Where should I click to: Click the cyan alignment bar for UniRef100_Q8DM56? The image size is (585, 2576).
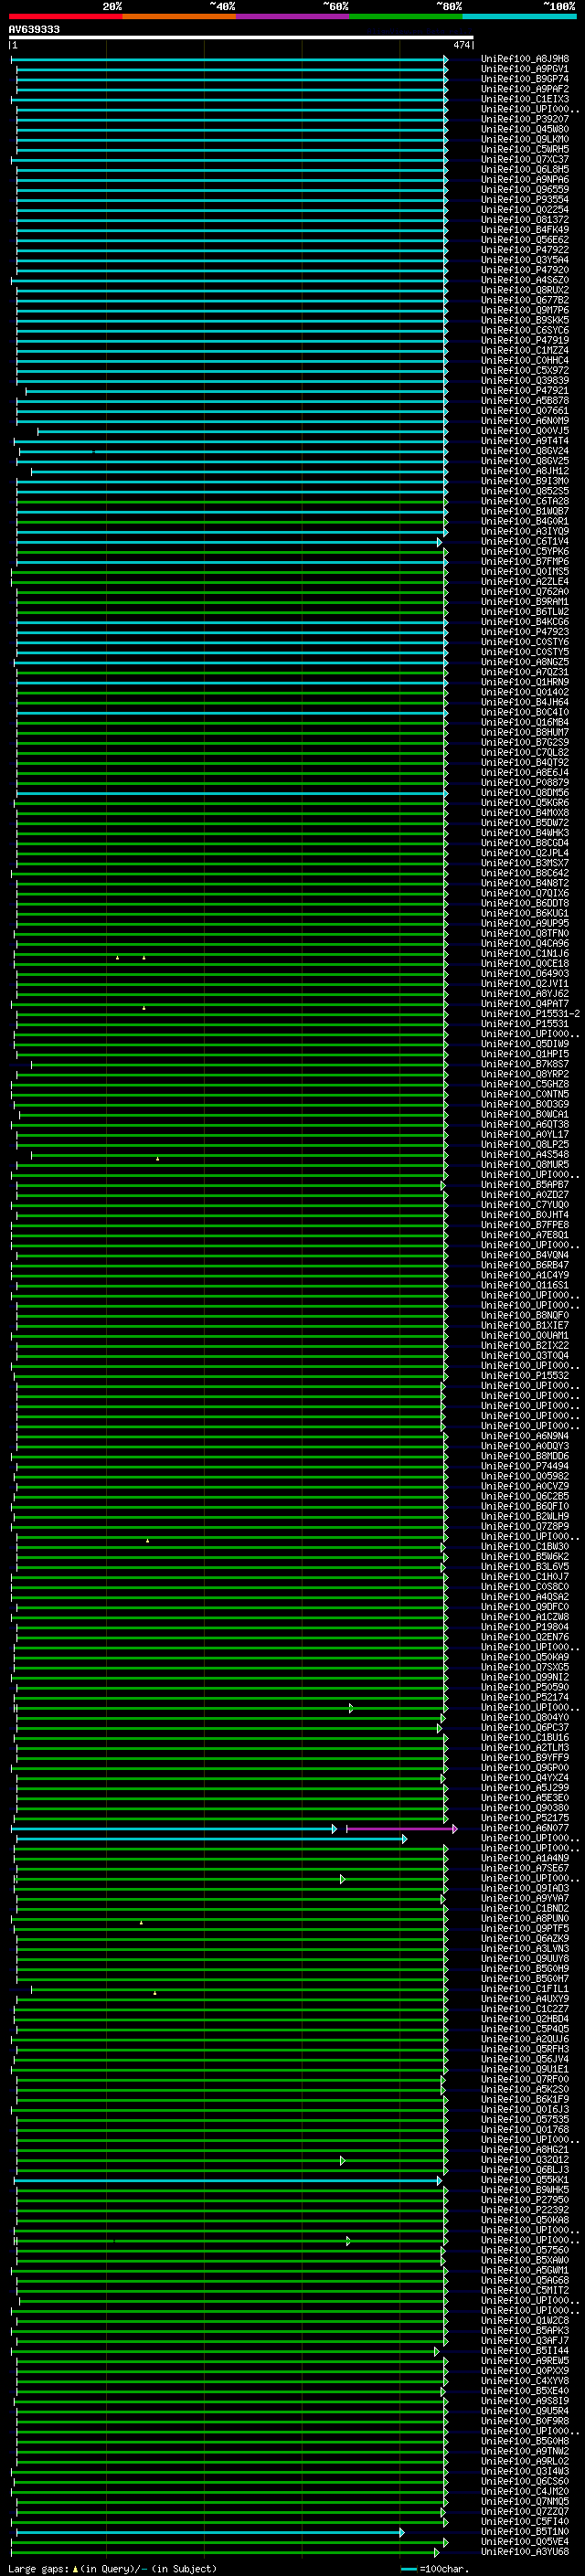pos(231,793)
